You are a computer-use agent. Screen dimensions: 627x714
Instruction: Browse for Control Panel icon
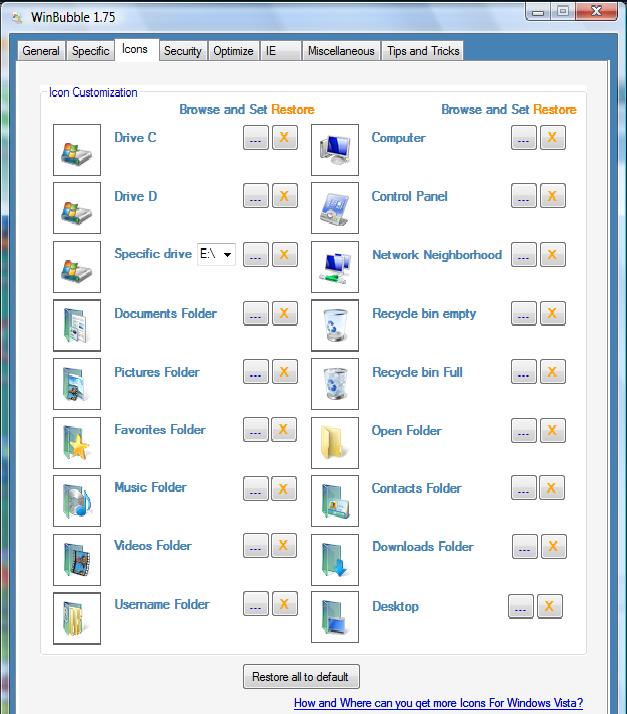click(524, 196)
